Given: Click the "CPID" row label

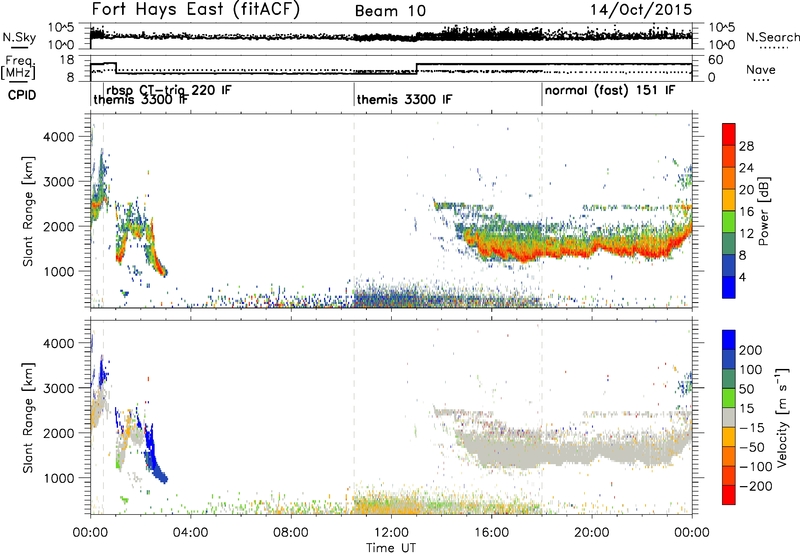Looking at the screenshot, I should click(22, 95).
